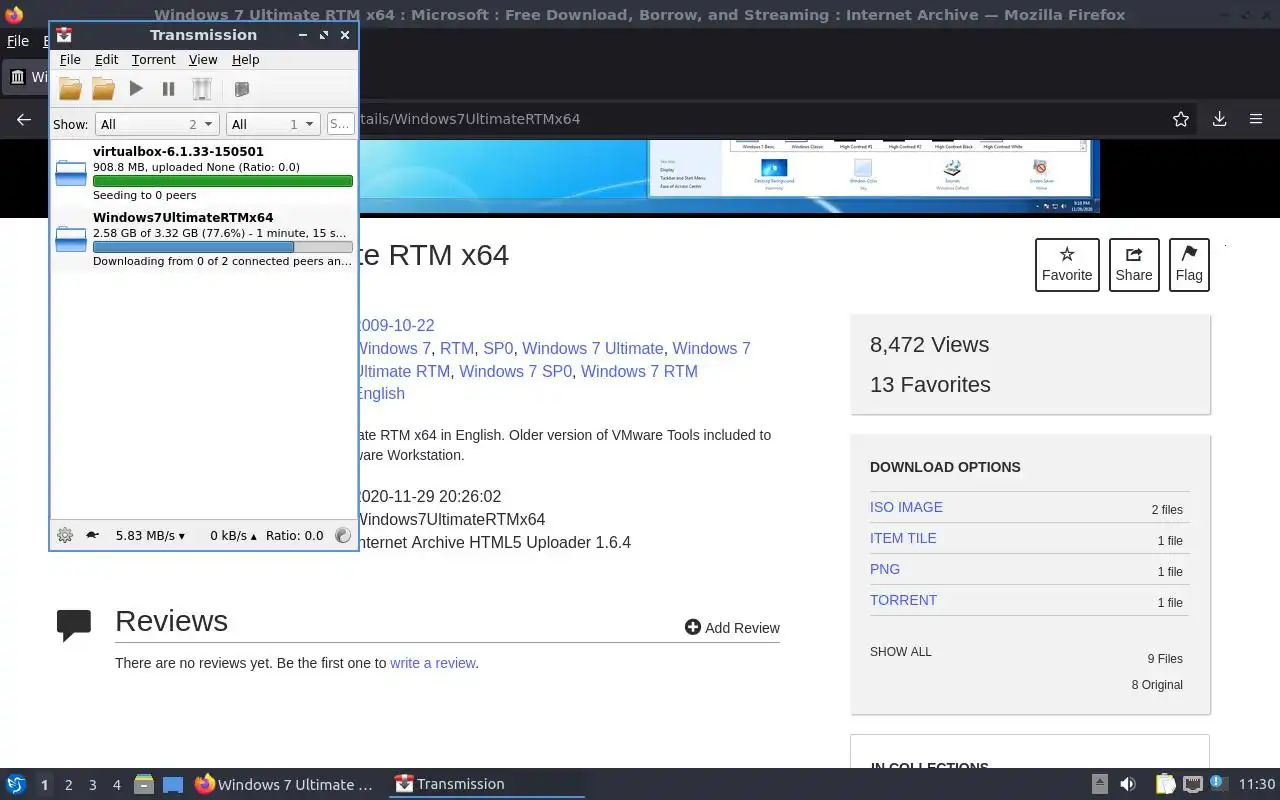The height and width of the screenshot is (800, 1280).
Task: Open the Edit menu in Transmission
Action: tap(106, 60)
